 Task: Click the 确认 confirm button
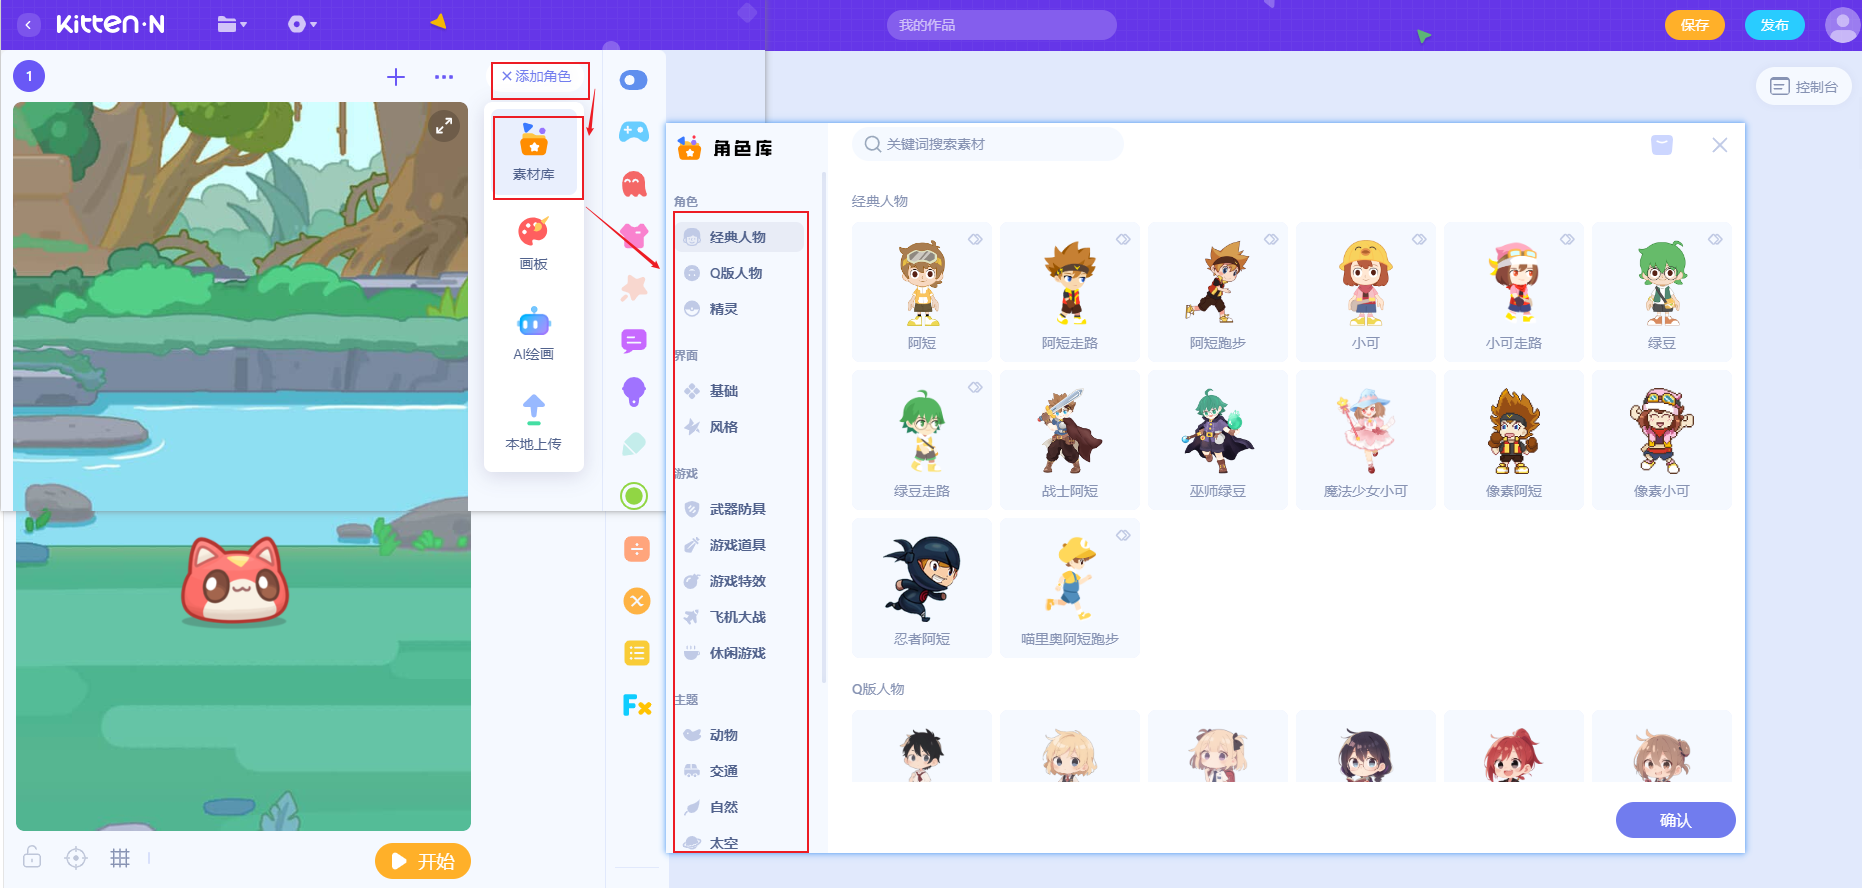click(1676, 820)
